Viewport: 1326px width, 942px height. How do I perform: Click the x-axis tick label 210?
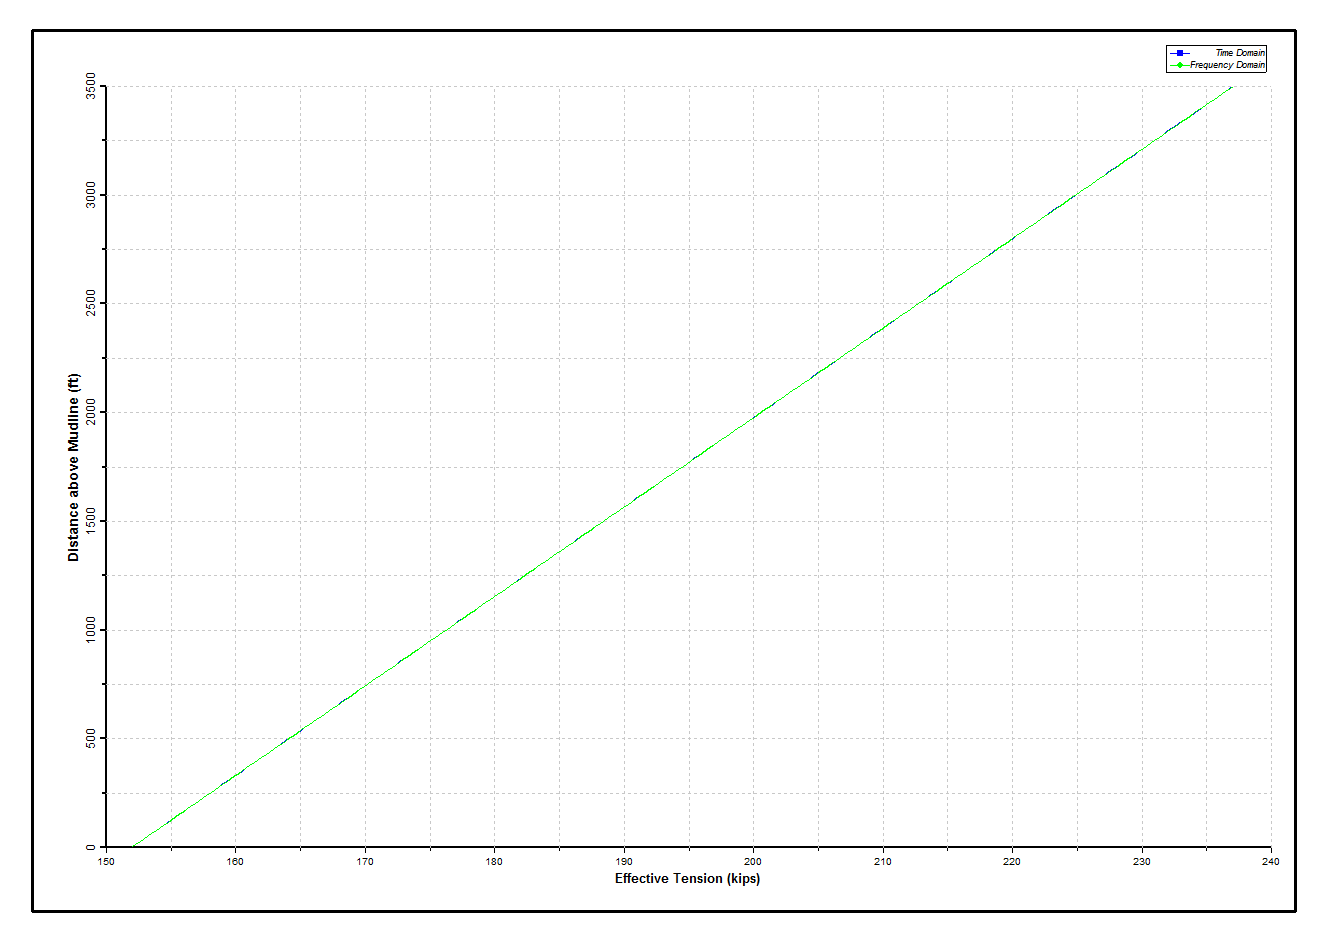883,861
